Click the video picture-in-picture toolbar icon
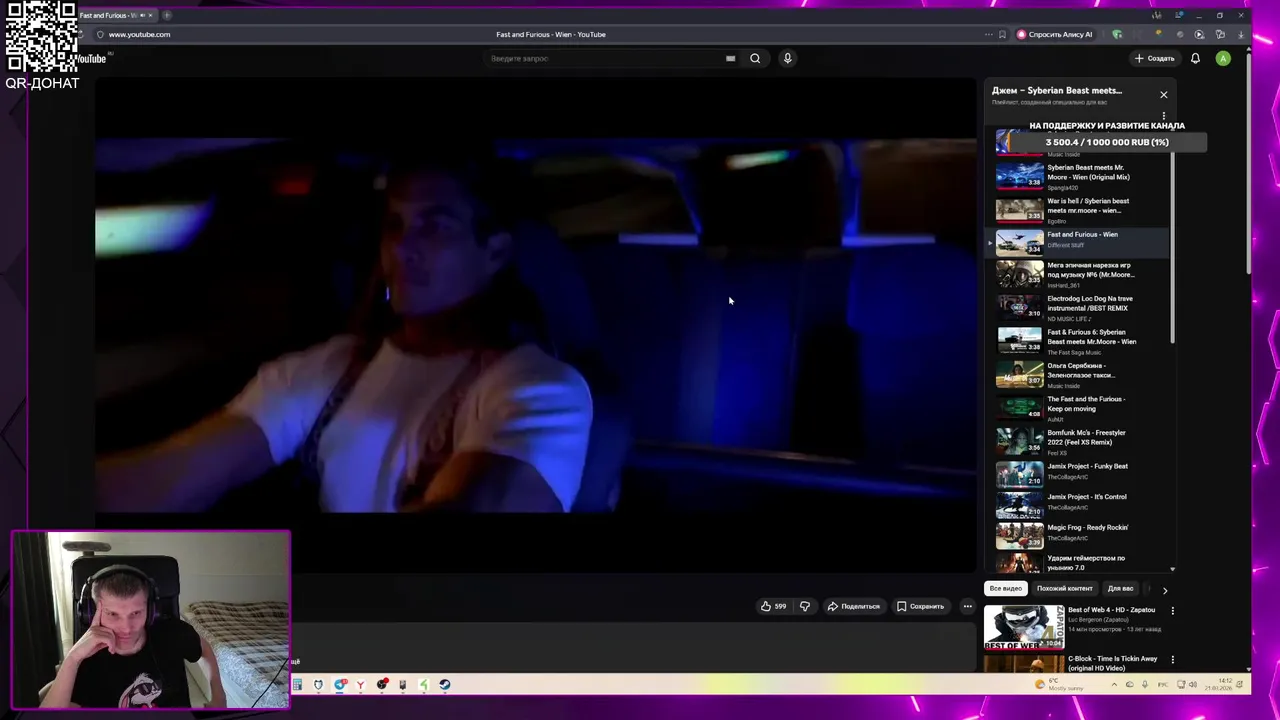 (x=1199, y=34)
